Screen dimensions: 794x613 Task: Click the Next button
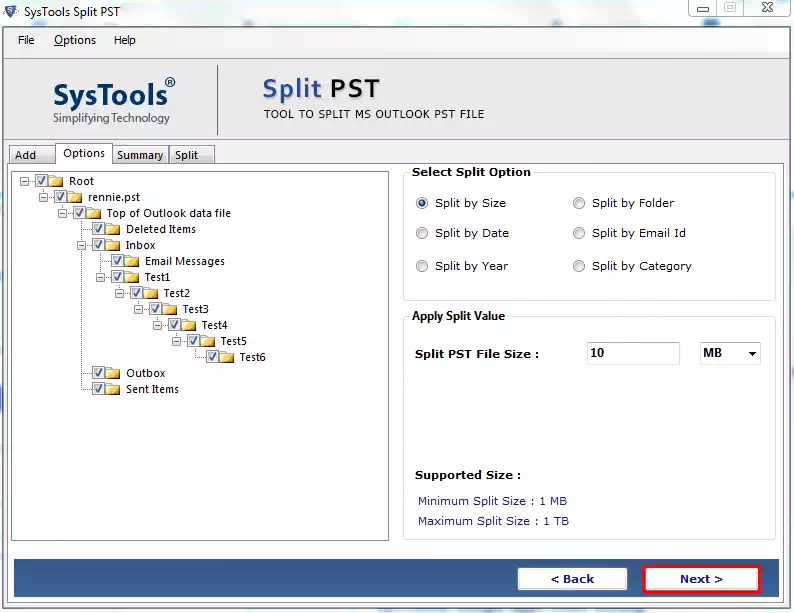pyautogui.click(x=701, y=579)
